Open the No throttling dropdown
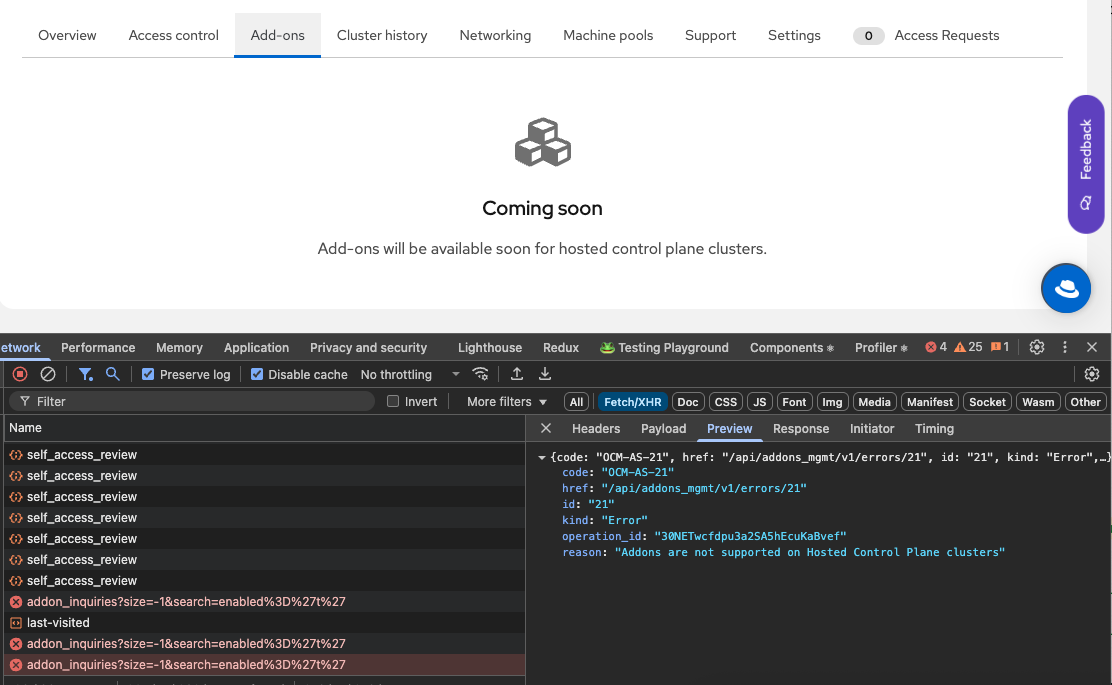 tap(410, 374)
